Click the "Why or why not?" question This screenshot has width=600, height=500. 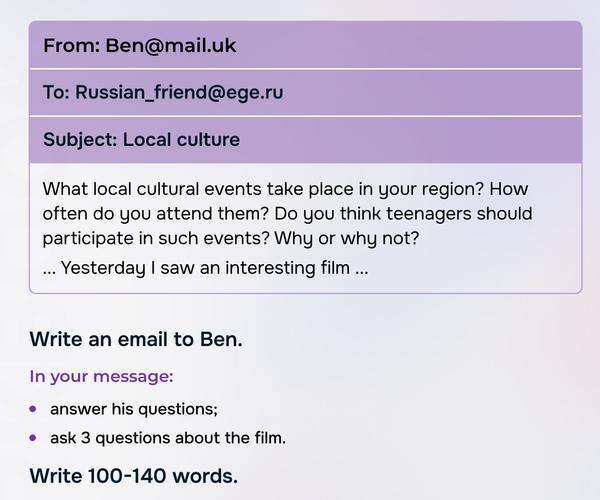346,239
